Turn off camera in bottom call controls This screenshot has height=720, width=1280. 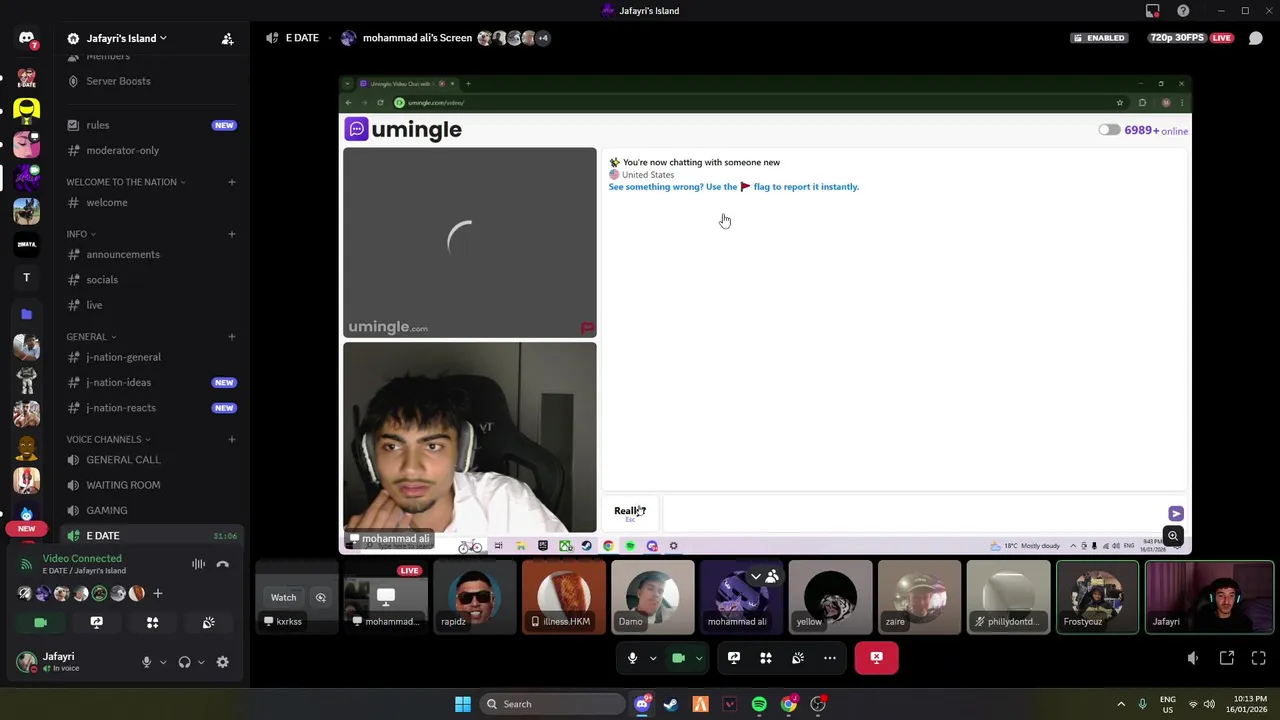(678, 658)
